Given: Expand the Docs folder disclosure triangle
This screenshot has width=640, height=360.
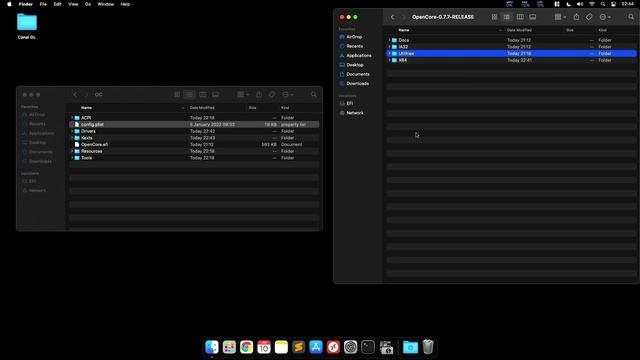Looking at the screenshot, I should (389, 40).
